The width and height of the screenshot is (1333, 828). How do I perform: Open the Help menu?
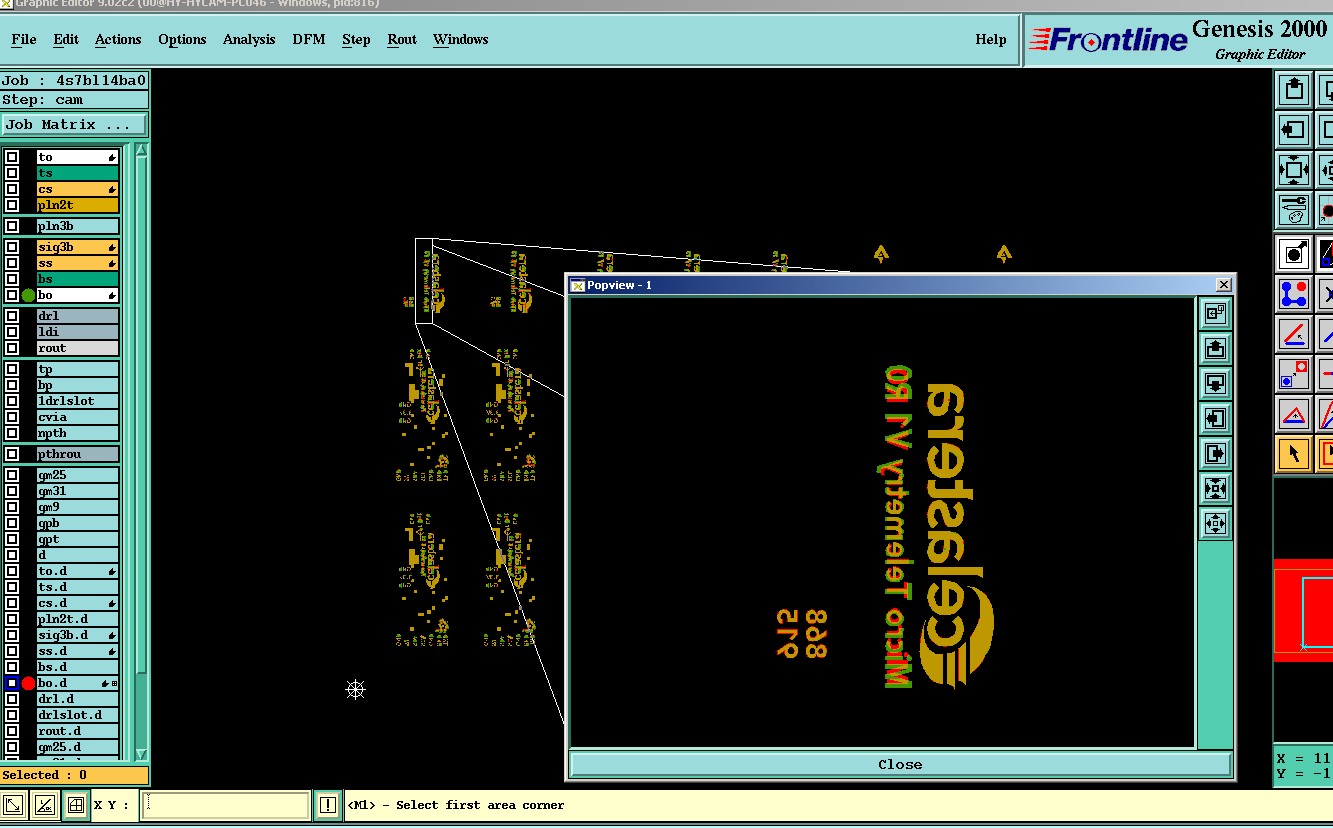(x=991, y=40)
